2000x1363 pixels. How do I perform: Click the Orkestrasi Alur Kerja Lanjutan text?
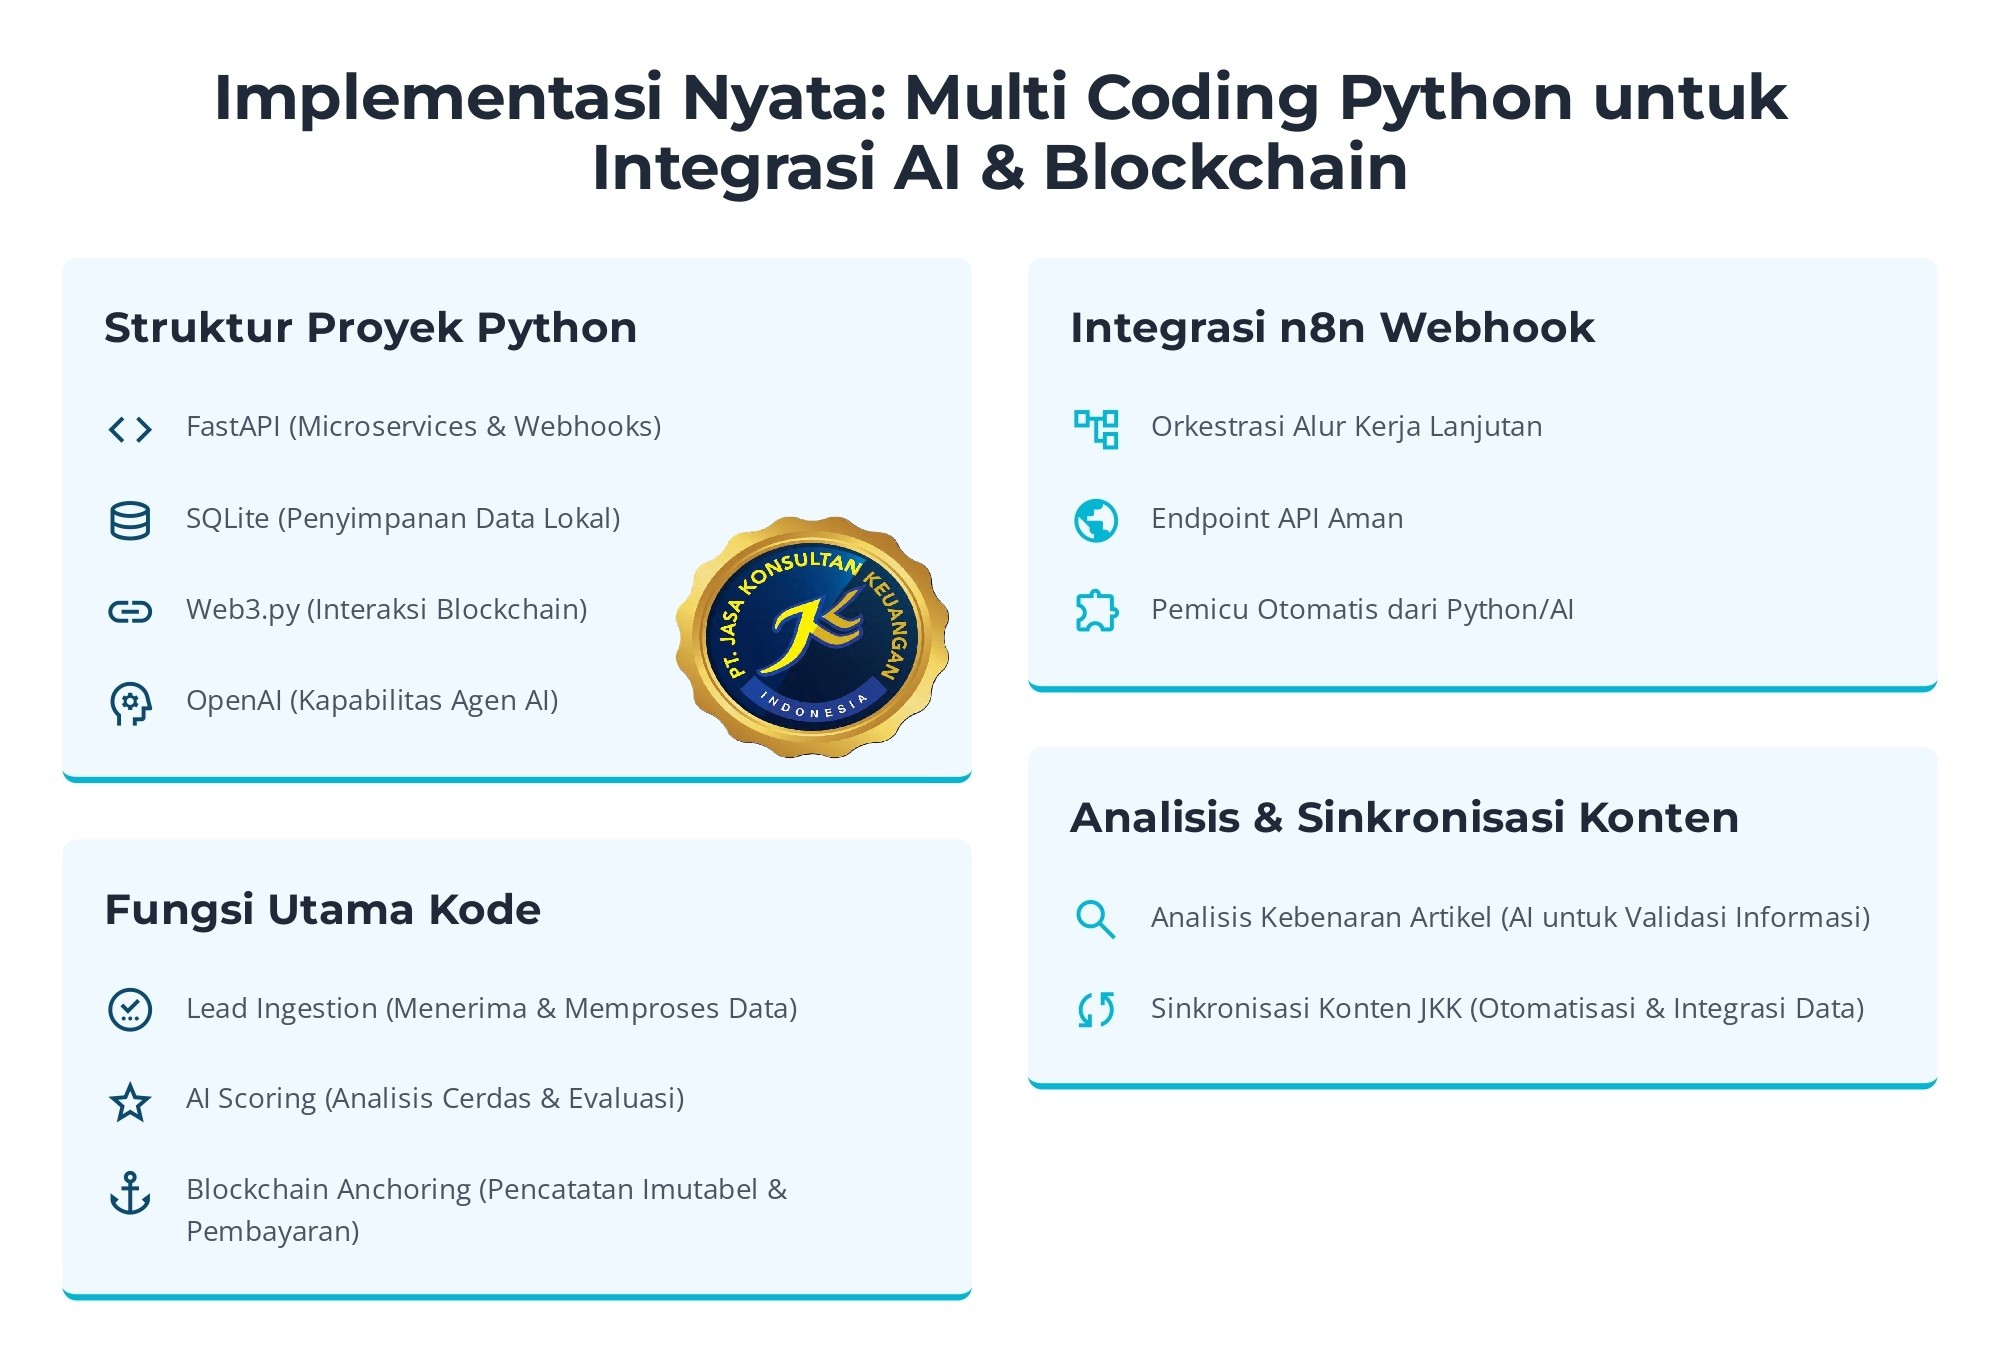(x=1346, y=427)
